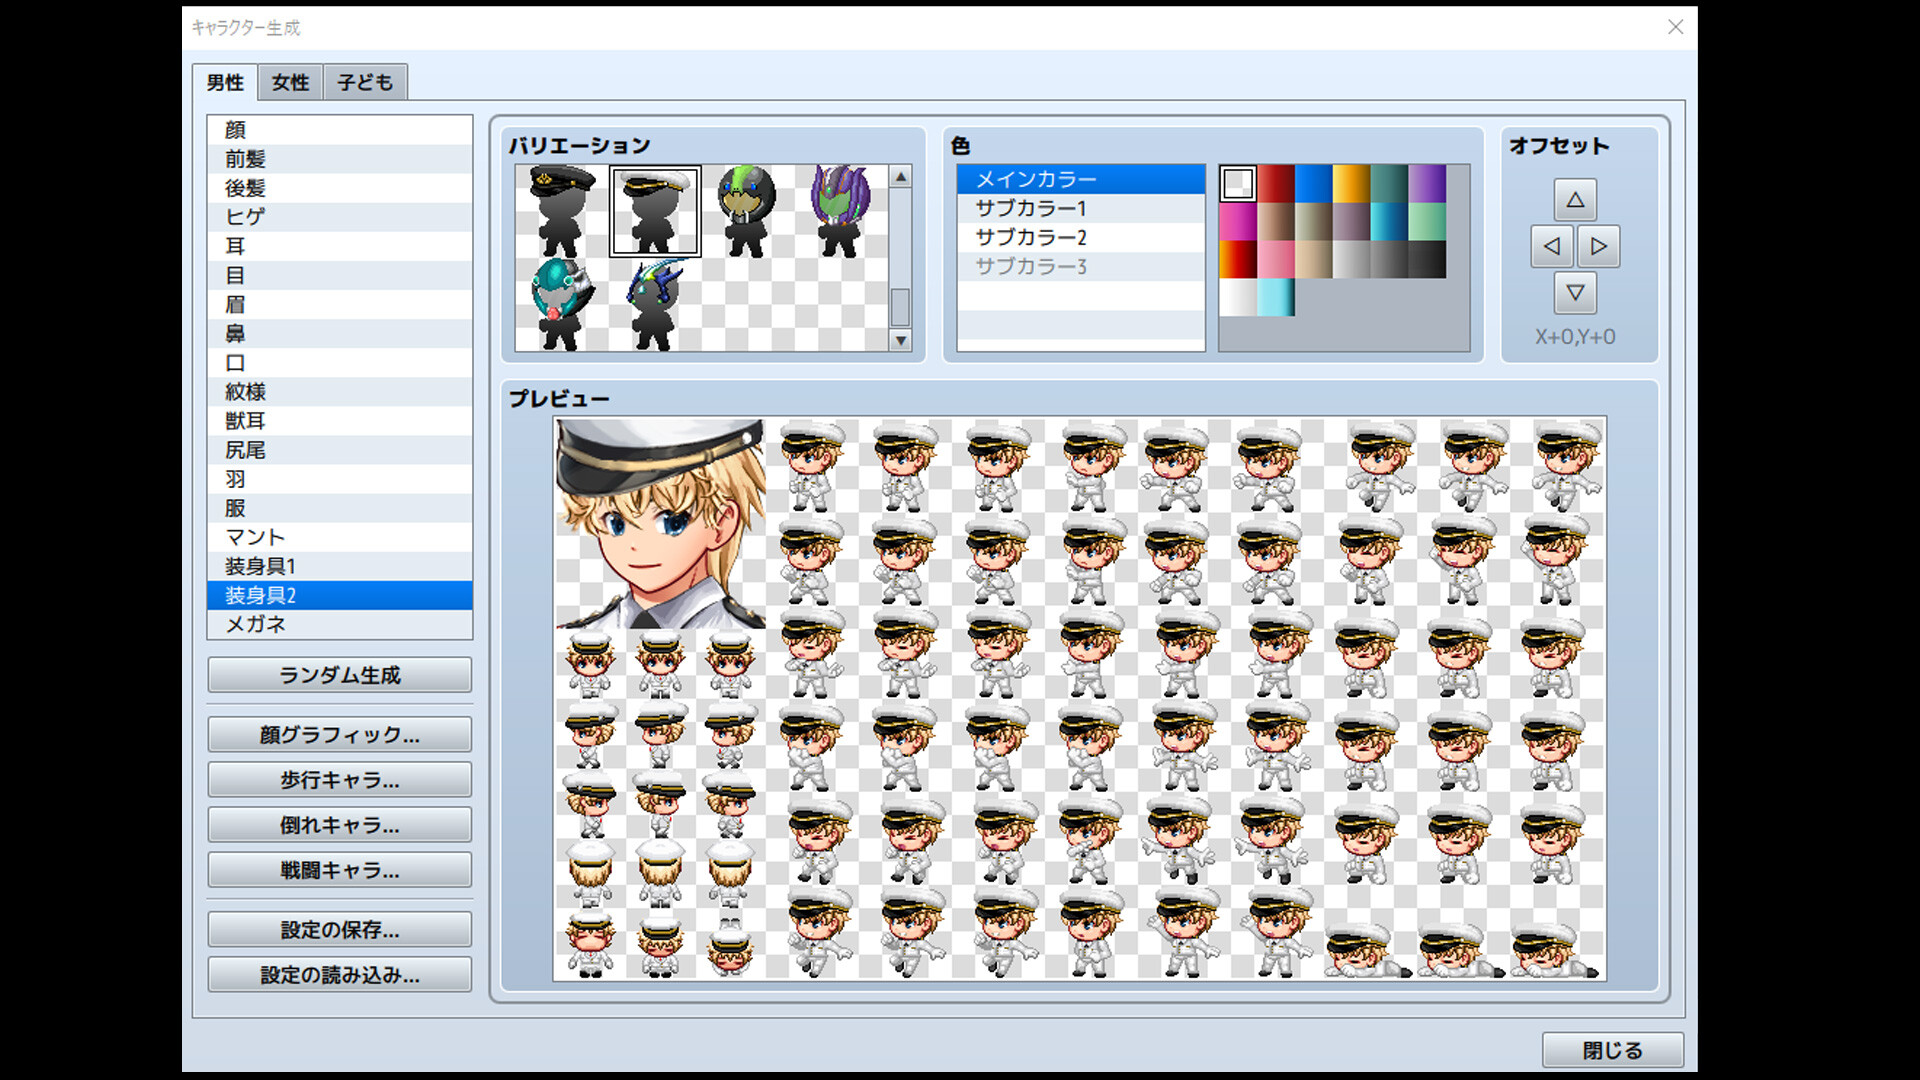Image resolution: width=1920 pixels, height=1080 pixels.
Task: Nudge the accessory left with the offset arrow
Action: tap(1551, 246)
